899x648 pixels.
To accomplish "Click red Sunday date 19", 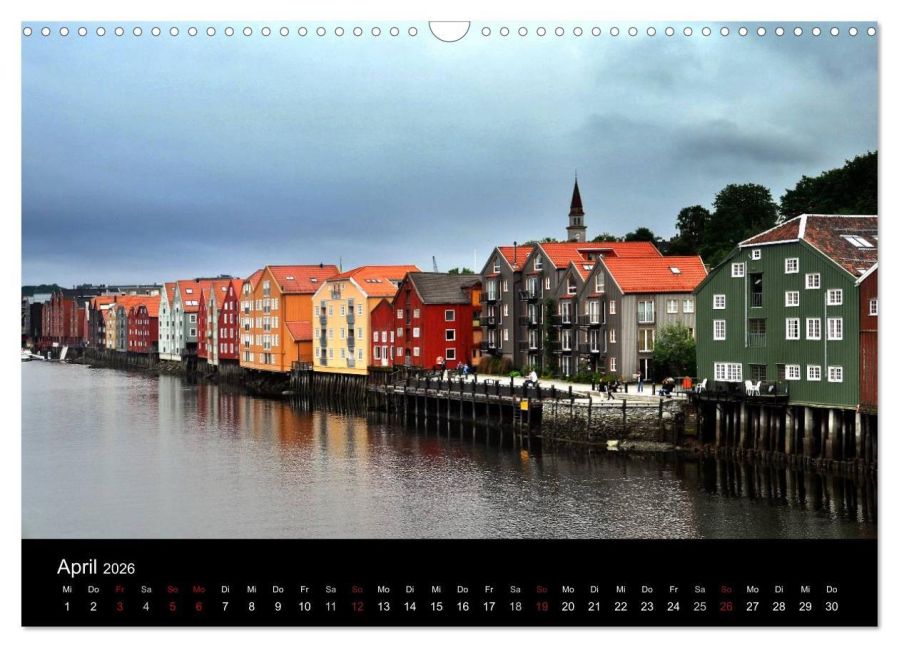I will point(542,606).
